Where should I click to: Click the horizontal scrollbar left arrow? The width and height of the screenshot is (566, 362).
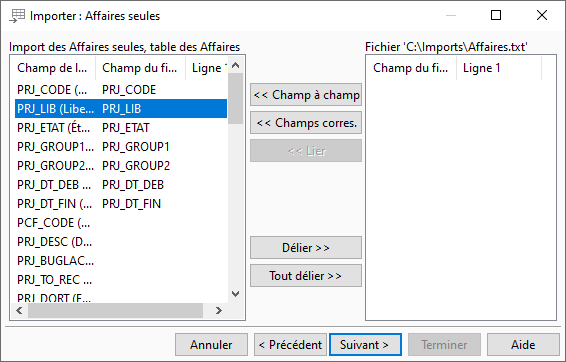19,310
